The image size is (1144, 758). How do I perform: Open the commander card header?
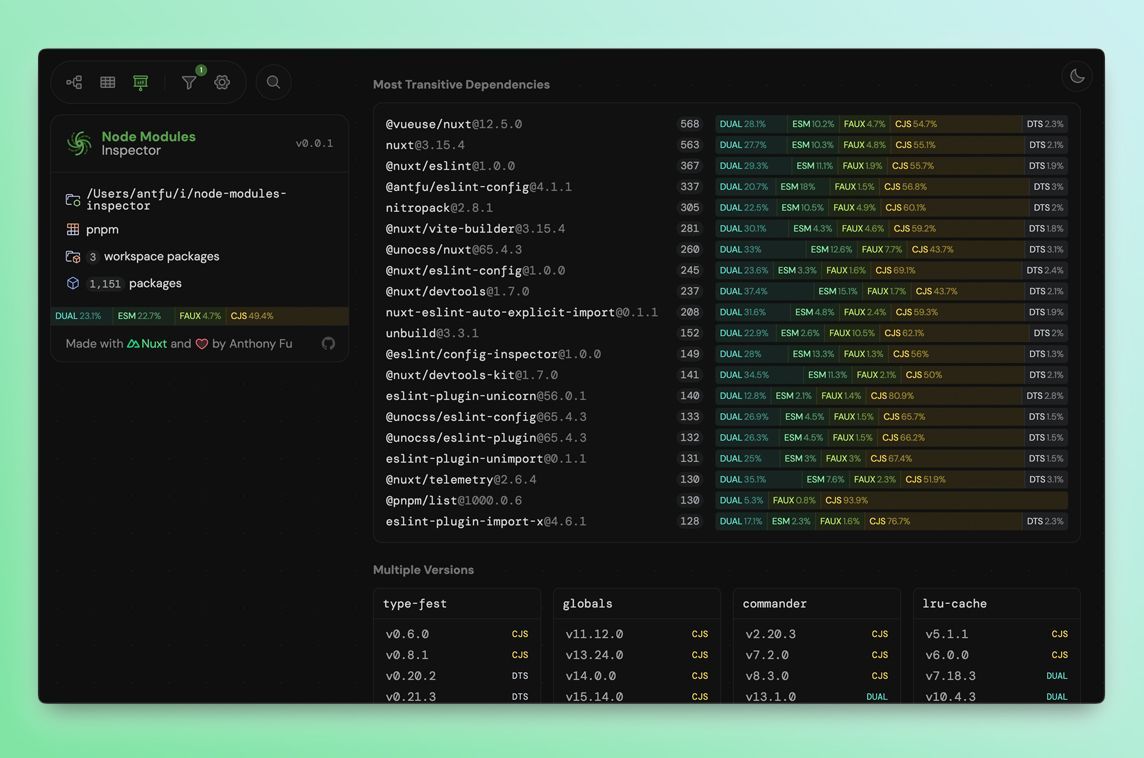click(x=816, y=604)
